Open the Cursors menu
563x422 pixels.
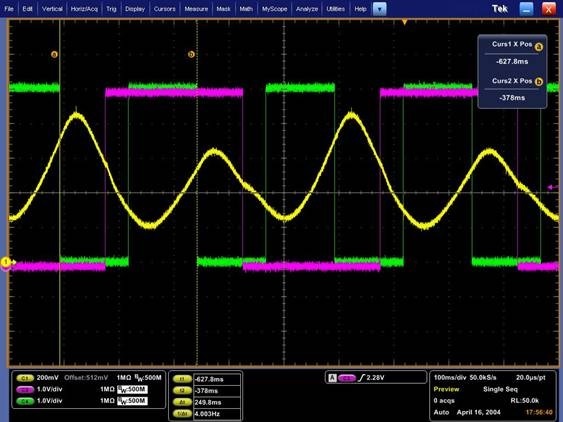point(164,9)
